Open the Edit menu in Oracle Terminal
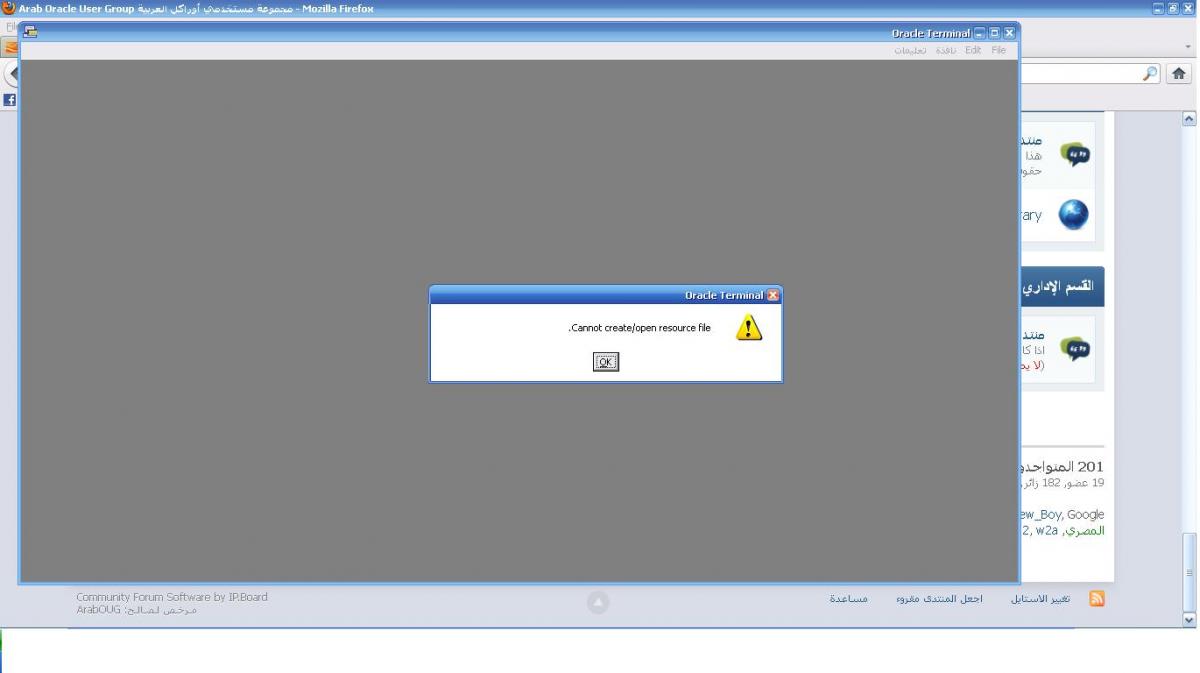Image resolution: width=1200 pixels, height=673 pixels. click(973, 50)
